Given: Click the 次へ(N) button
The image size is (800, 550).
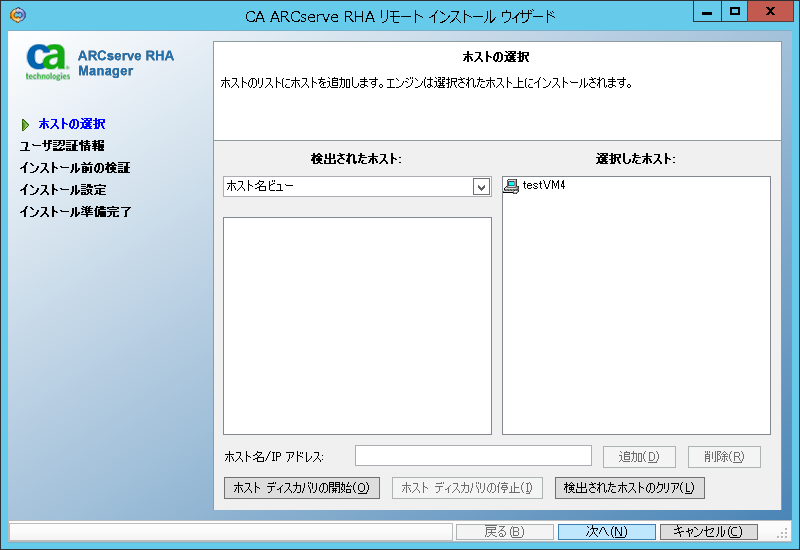Looking at the screenshot, I should pyautogui.click(x=607, y=532).
